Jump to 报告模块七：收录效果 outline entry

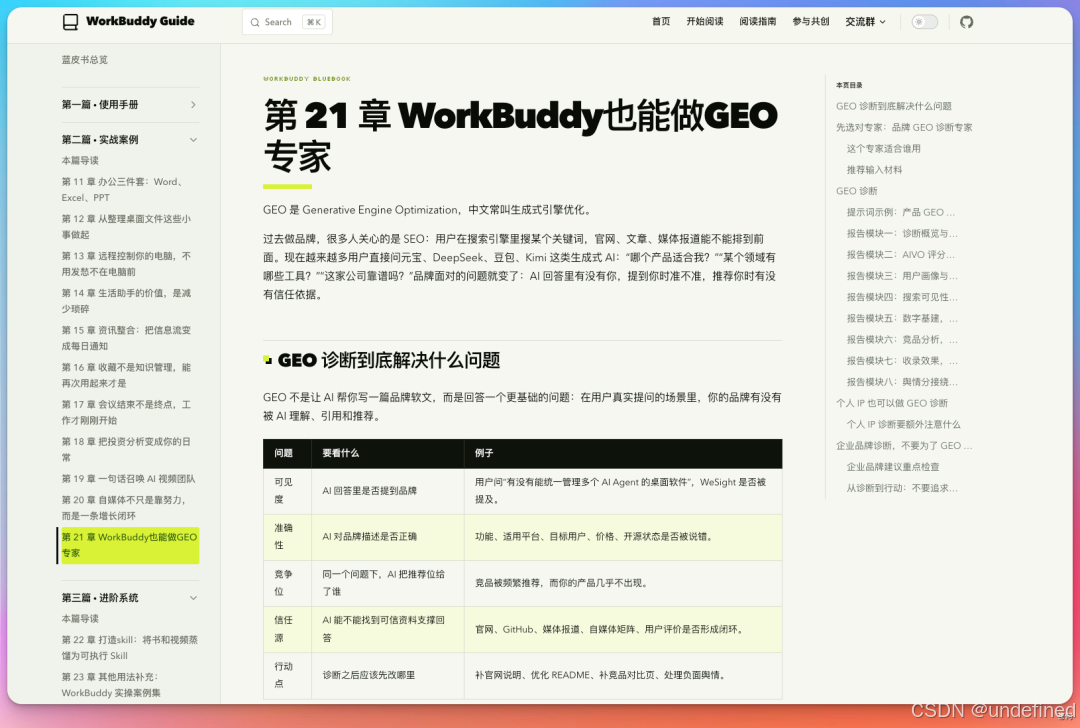pyautogui.click(x=902, y=361)
